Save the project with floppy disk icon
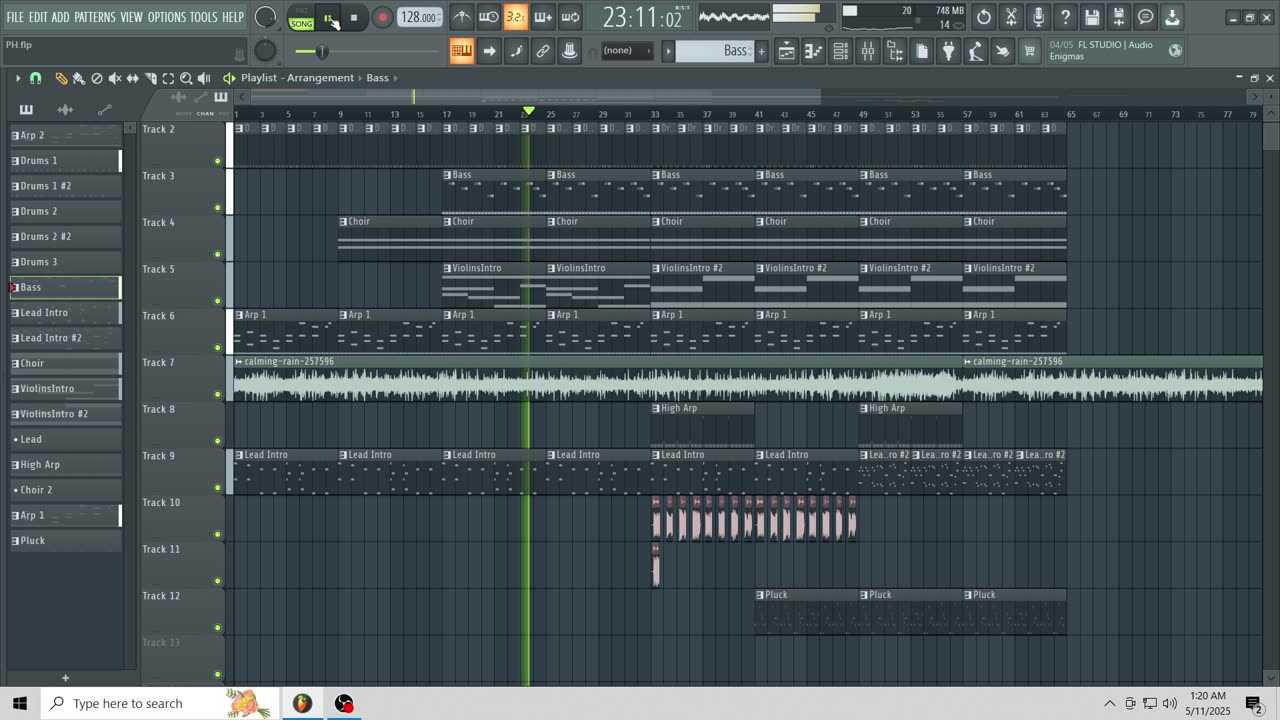This screenshot has width=1280, height=720. pos(1092,17)
